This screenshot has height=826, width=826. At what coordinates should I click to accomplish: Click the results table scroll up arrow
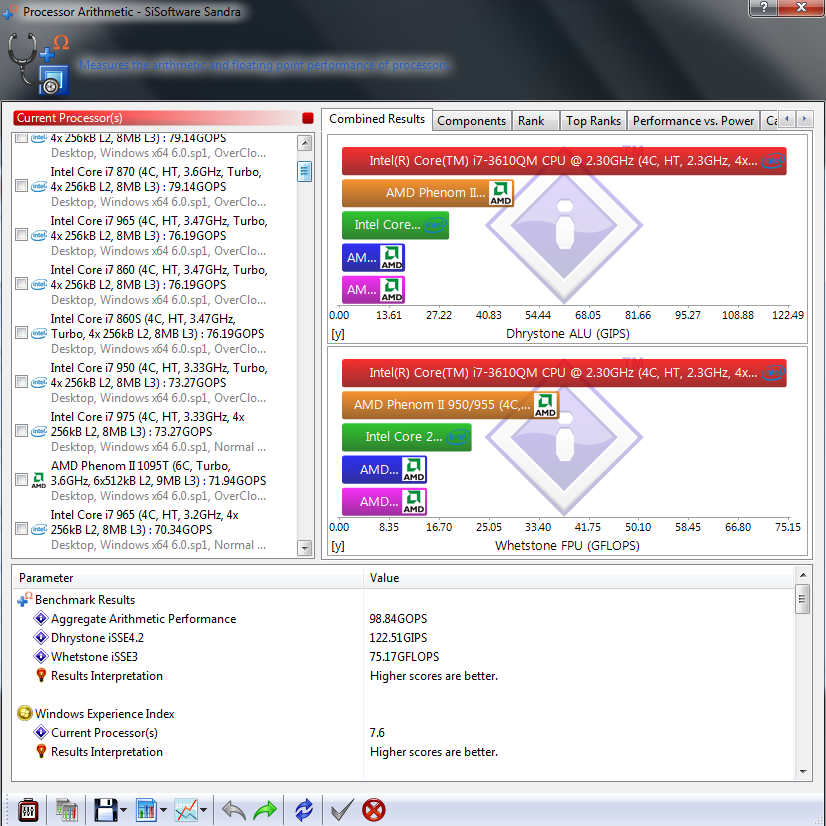pyautogui.click(x=803, y=575)
